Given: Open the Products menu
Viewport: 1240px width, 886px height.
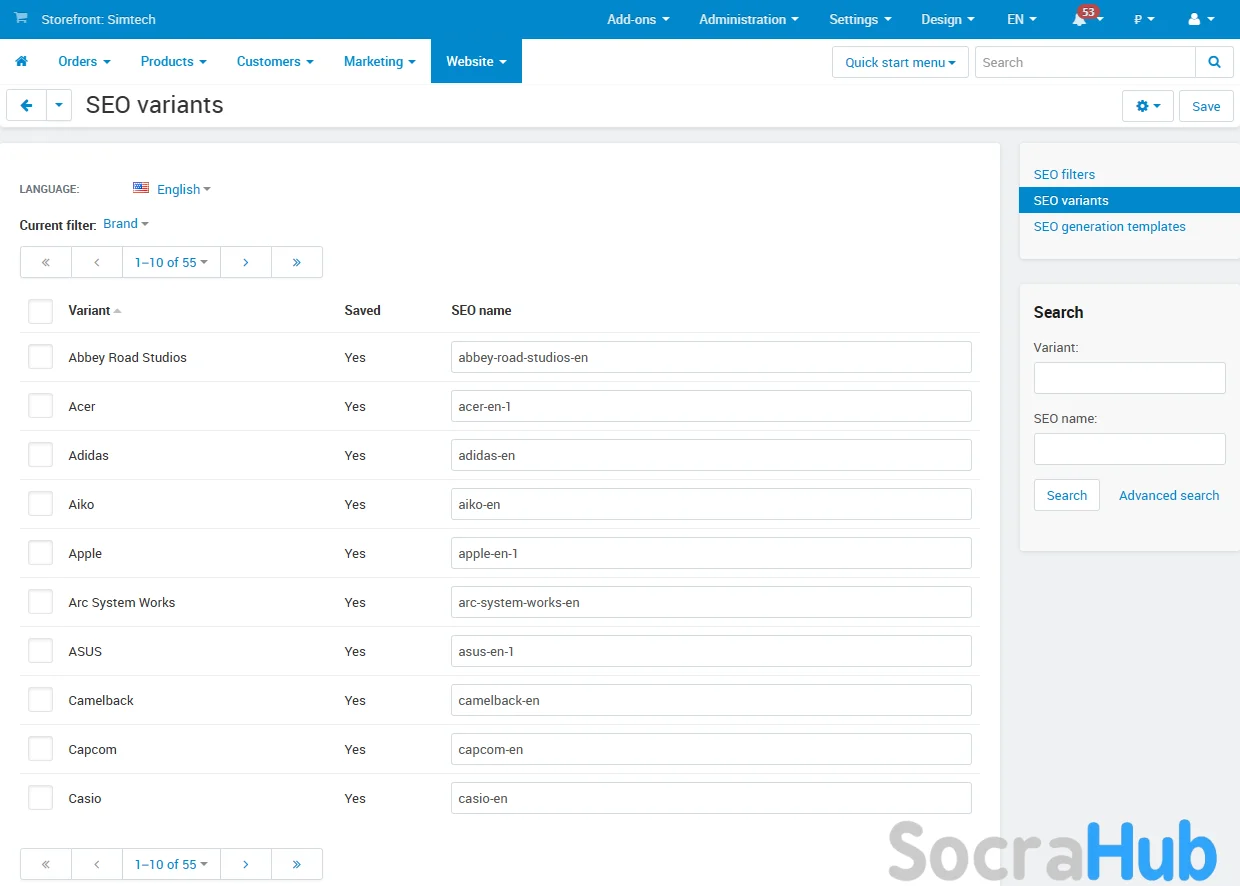Looking at the screenshot, I should [173, 61].
